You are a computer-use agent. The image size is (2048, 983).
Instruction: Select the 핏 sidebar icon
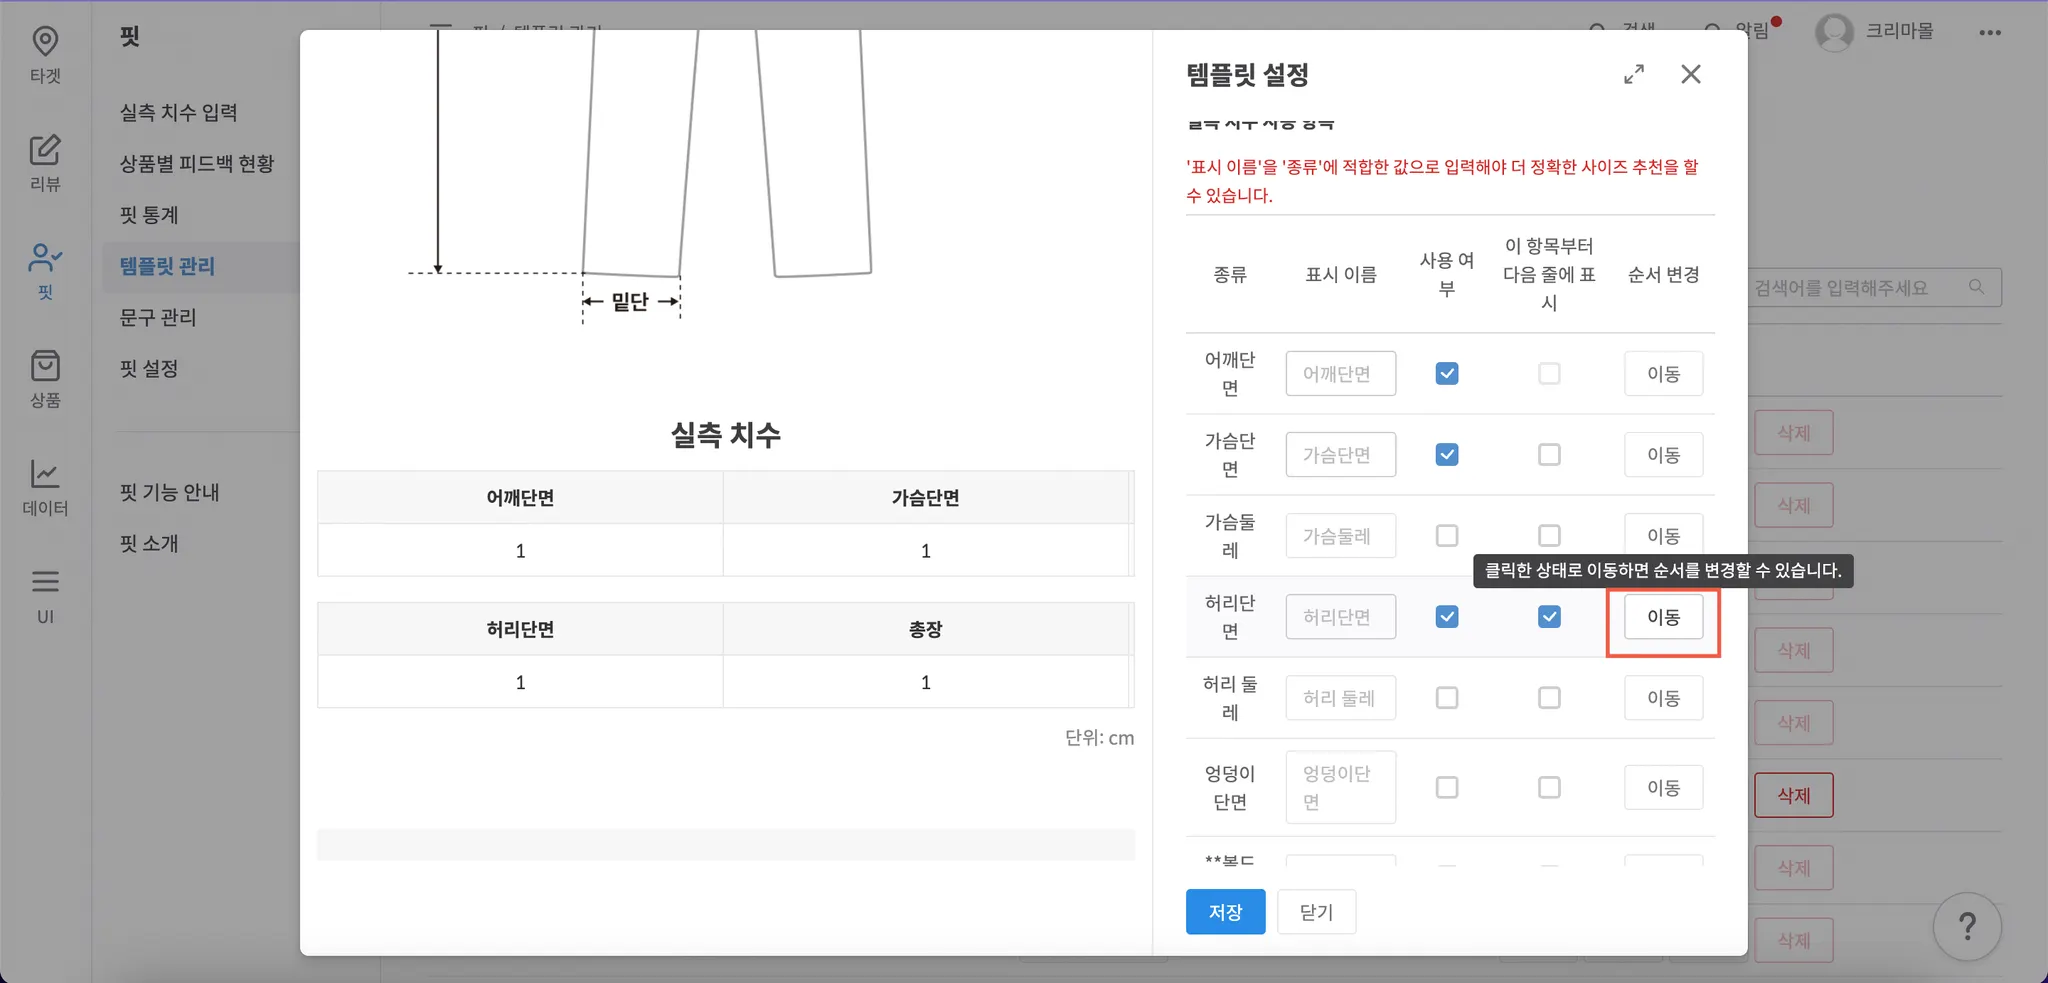coord(45,270)
